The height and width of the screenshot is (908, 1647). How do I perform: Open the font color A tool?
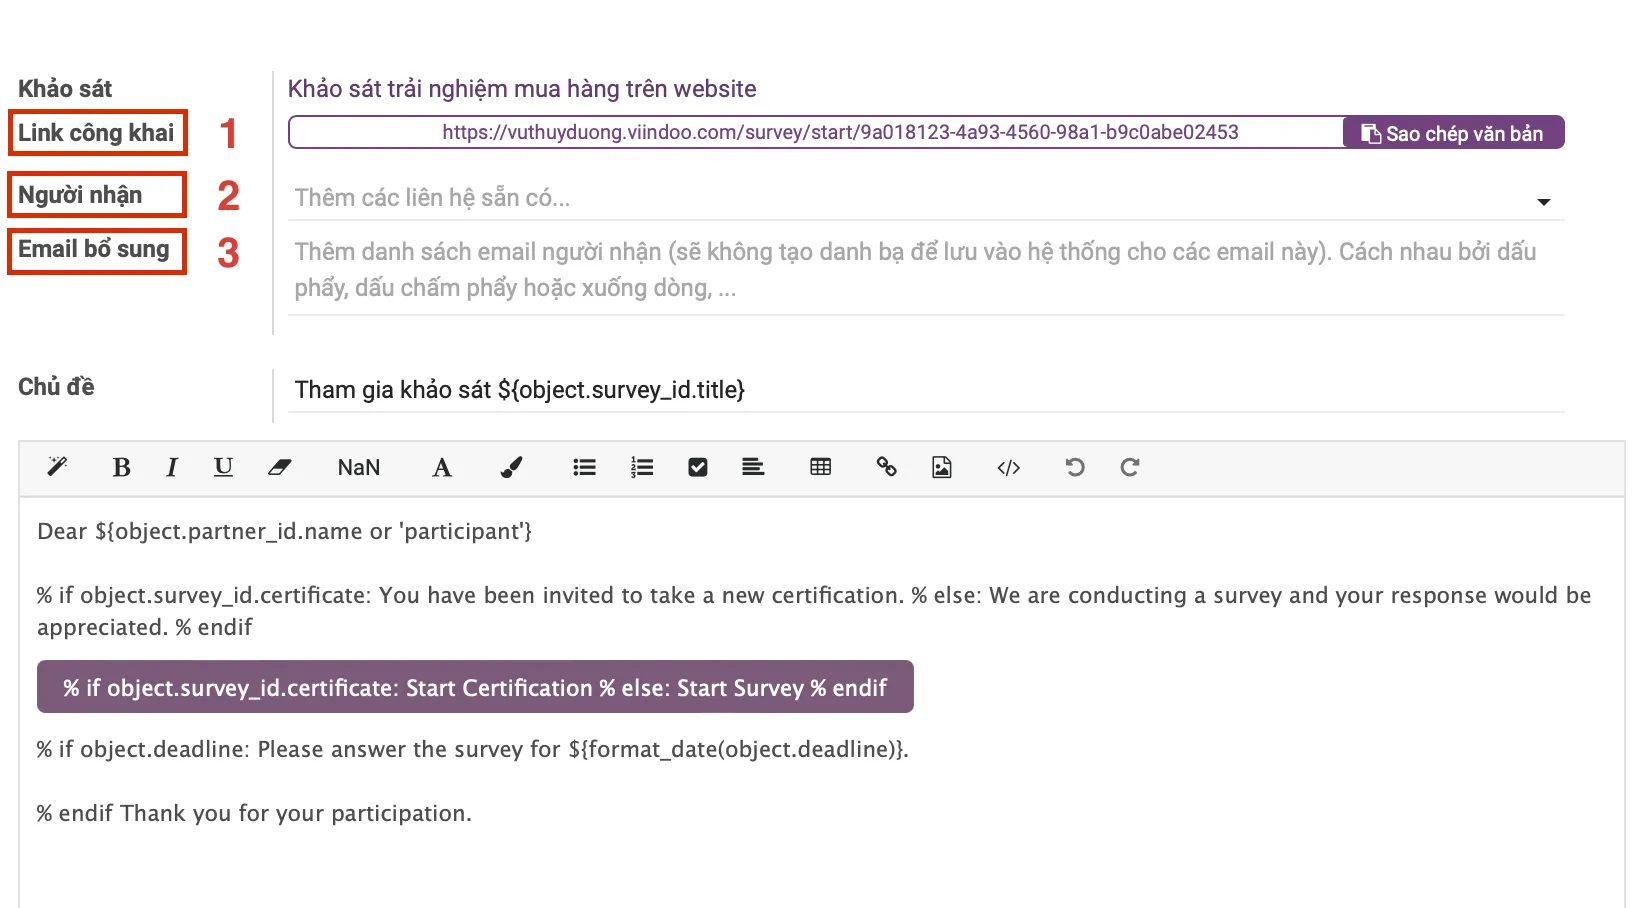click(442, 467)
